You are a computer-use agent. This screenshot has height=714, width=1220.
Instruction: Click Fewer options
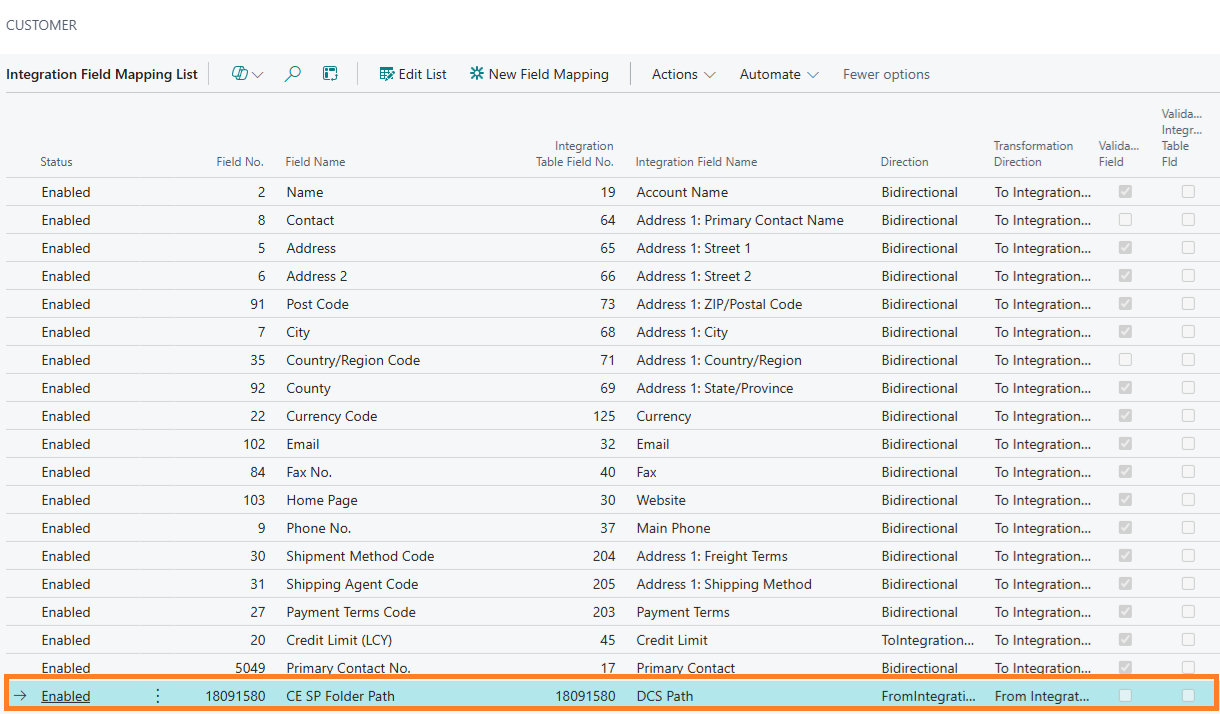tap(886, 74)
